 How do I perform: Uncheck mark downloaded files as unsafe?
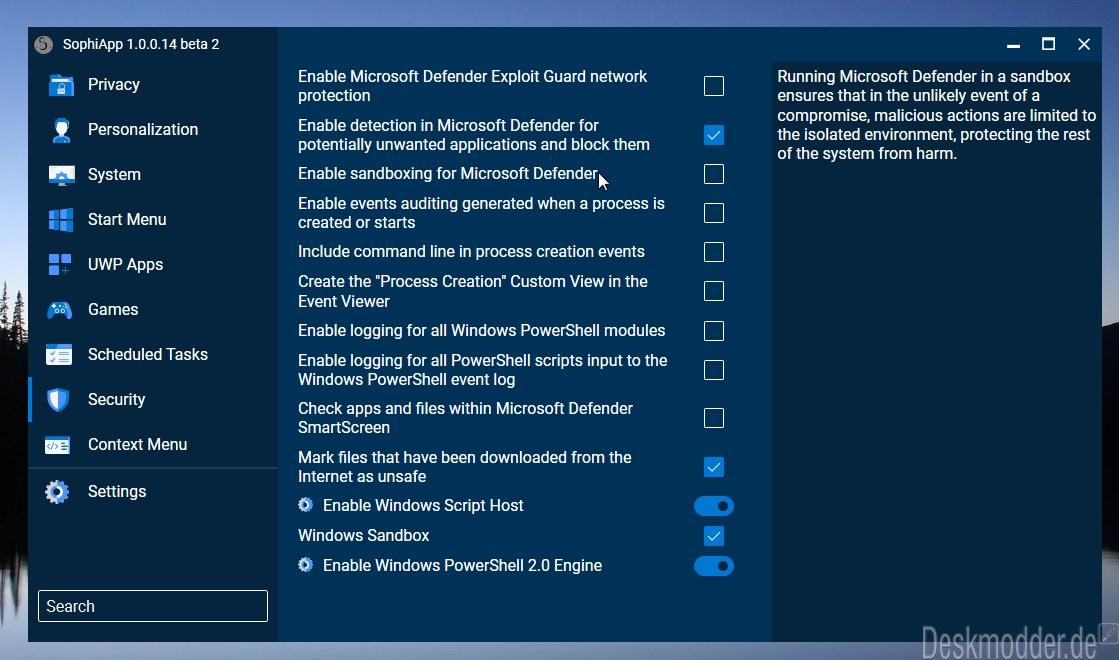click(x=714, y=467)
